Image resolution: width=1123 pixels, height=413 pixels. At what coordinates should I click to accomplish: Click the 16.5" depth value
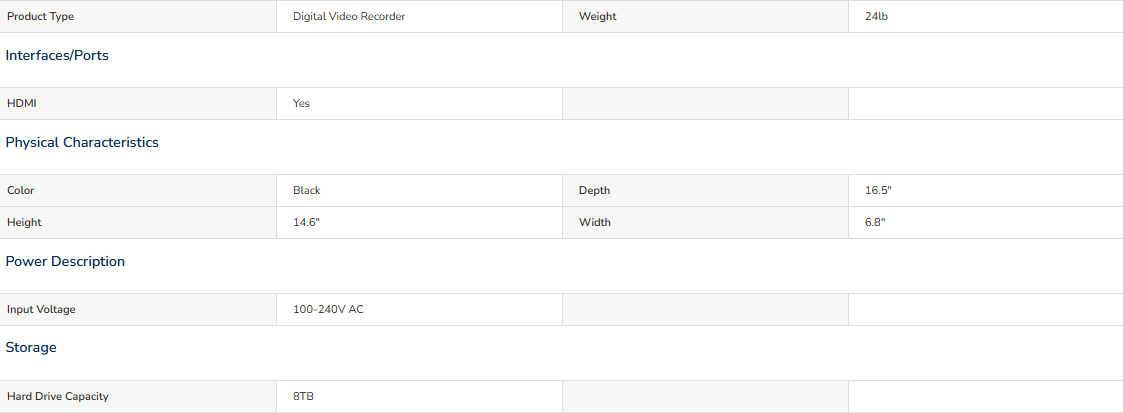tap(878, 190)
